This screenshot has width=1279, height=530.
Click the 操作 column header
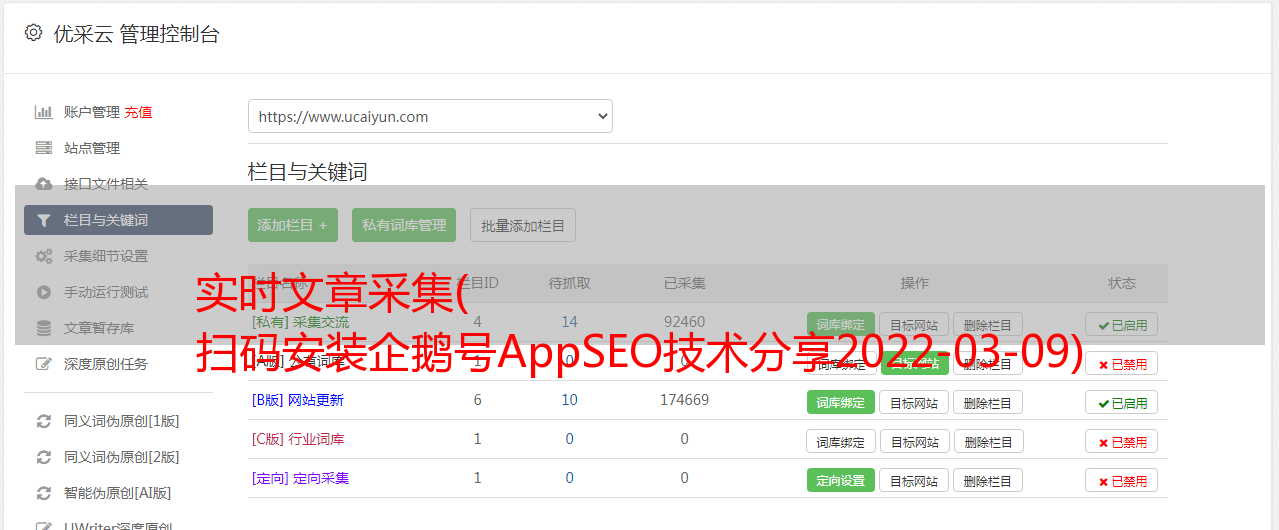914,283
